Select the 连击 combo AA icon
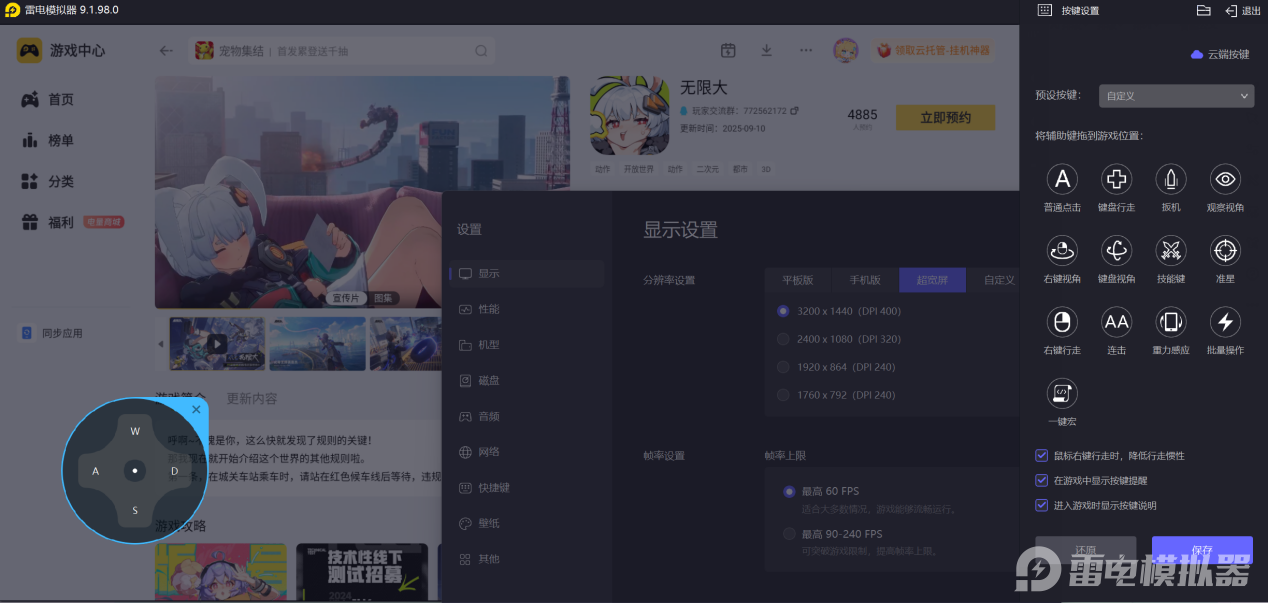The width and height of the screenshot is (1268, 603). coord(1116,322)
